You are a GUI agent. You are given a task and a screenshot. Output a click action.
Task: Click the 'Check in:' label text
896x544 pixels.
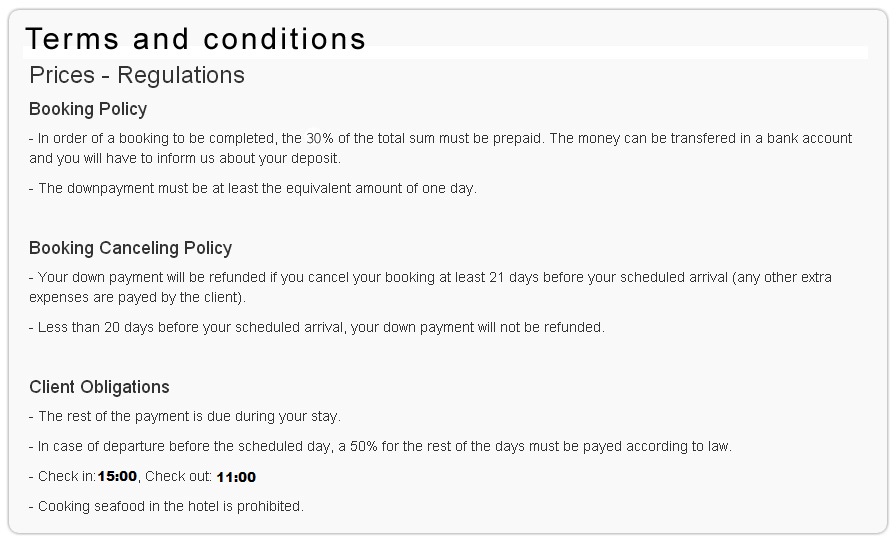tap(67, 477)
